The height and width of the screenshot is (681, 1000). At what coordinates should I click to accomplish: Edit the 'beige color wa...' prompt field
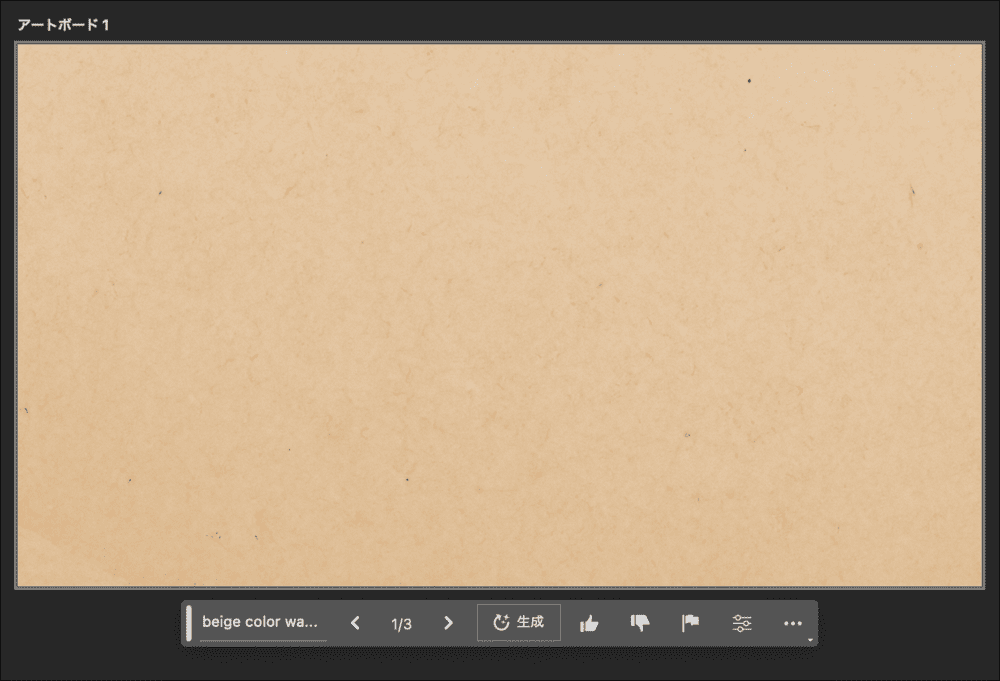[263, 622]
